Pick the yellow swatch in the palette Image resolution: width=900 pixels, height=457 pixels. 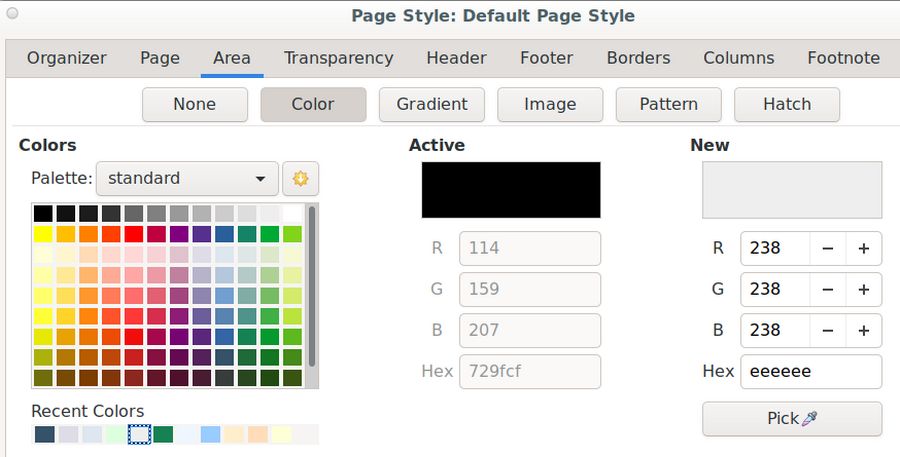43,234
